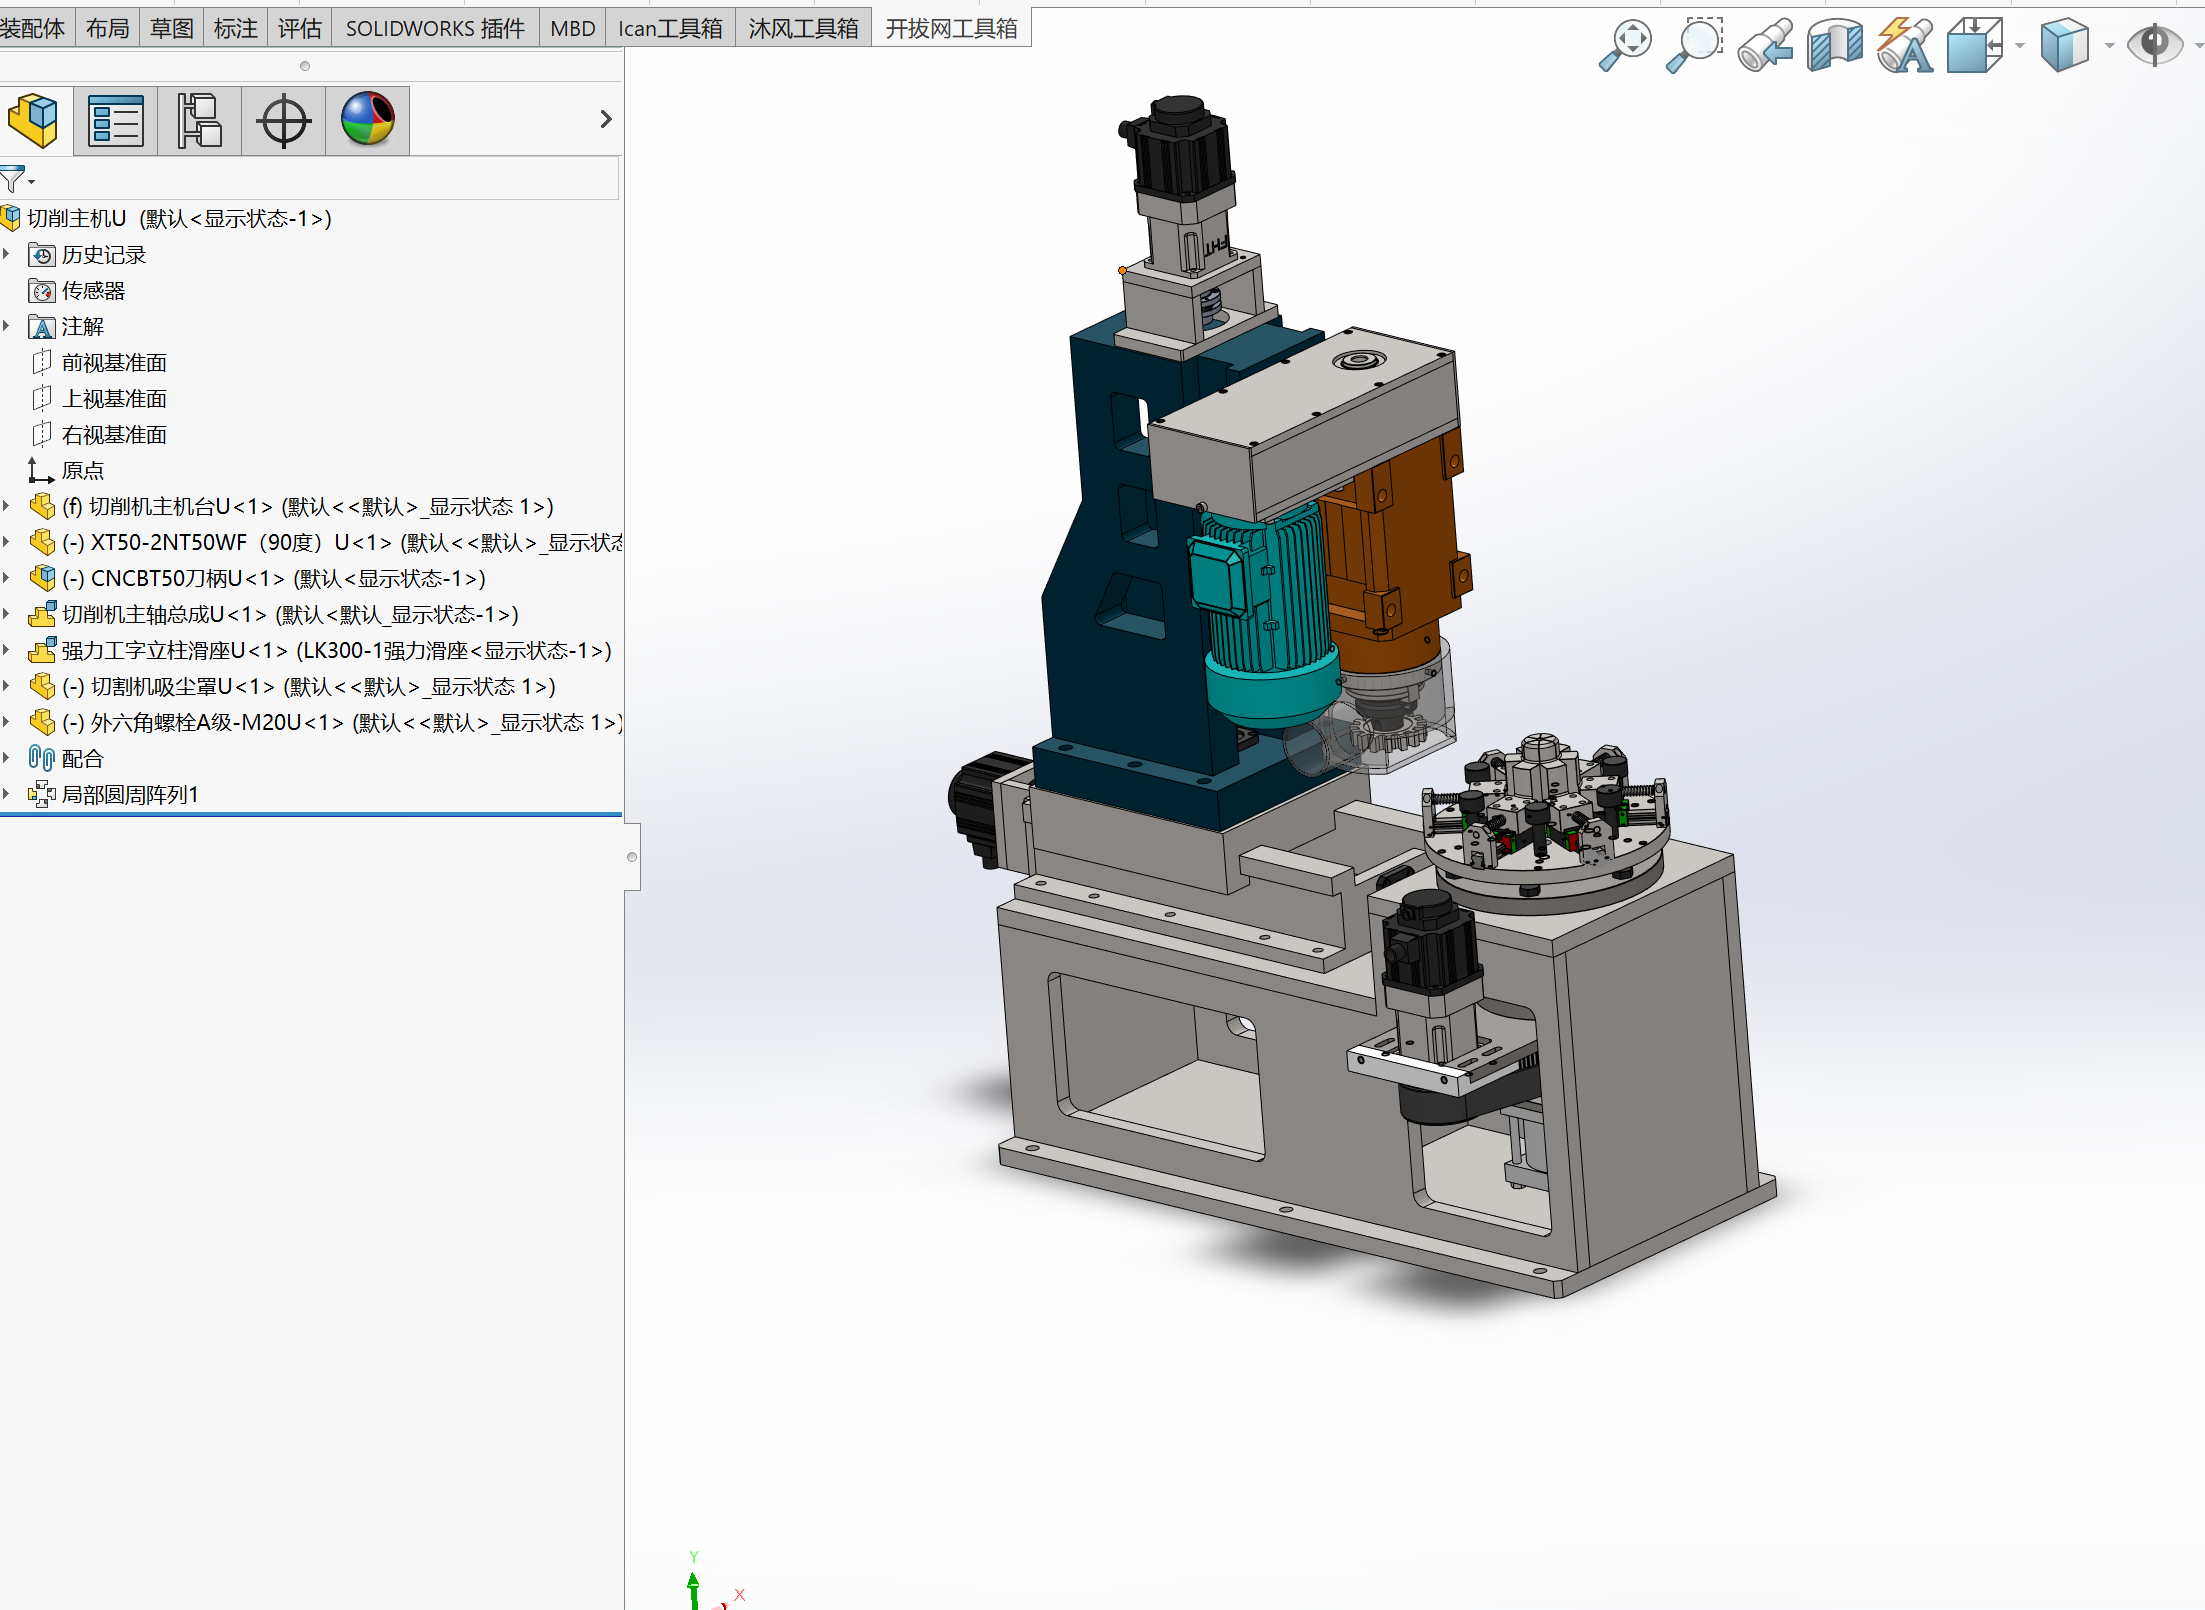Click the 切削机主轴总成U subassembly icon
Image resolution: width=2205 pixels, height=1610 pixels.
point(42,615)
